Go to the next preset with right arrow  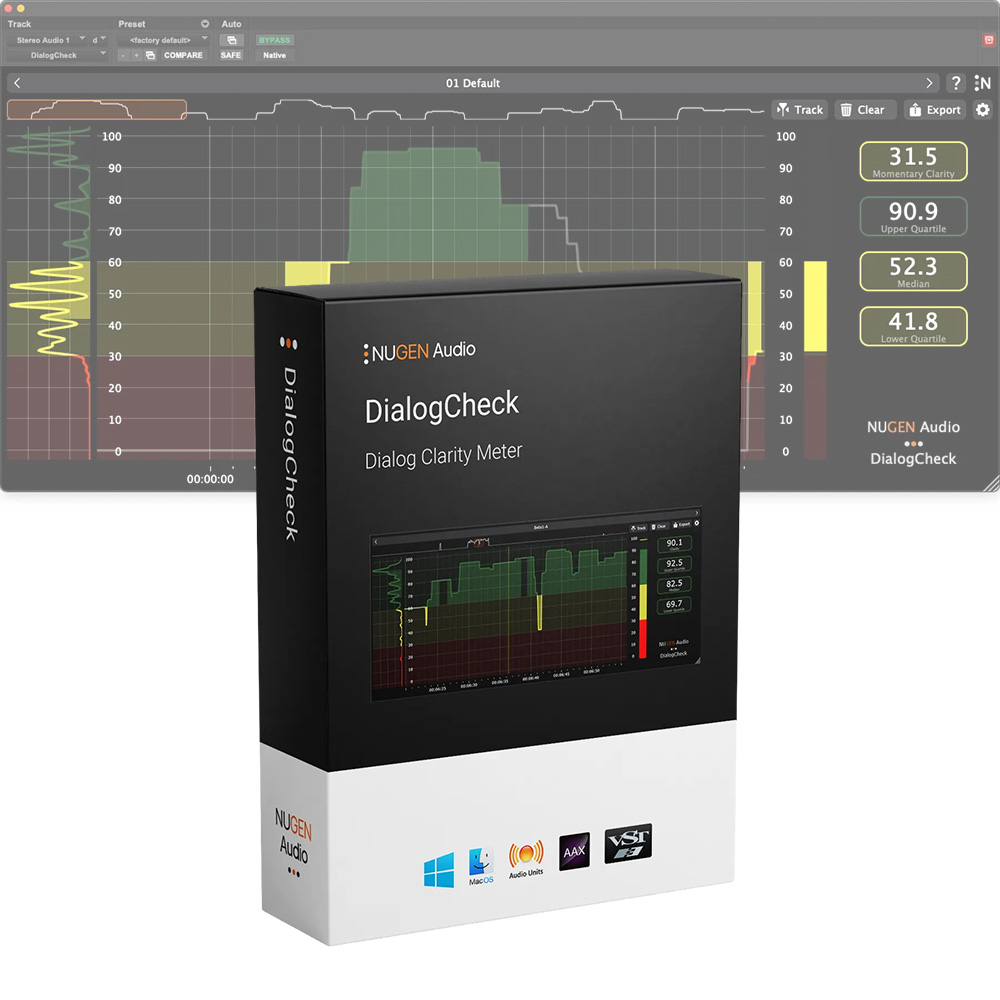pos(929,83)
